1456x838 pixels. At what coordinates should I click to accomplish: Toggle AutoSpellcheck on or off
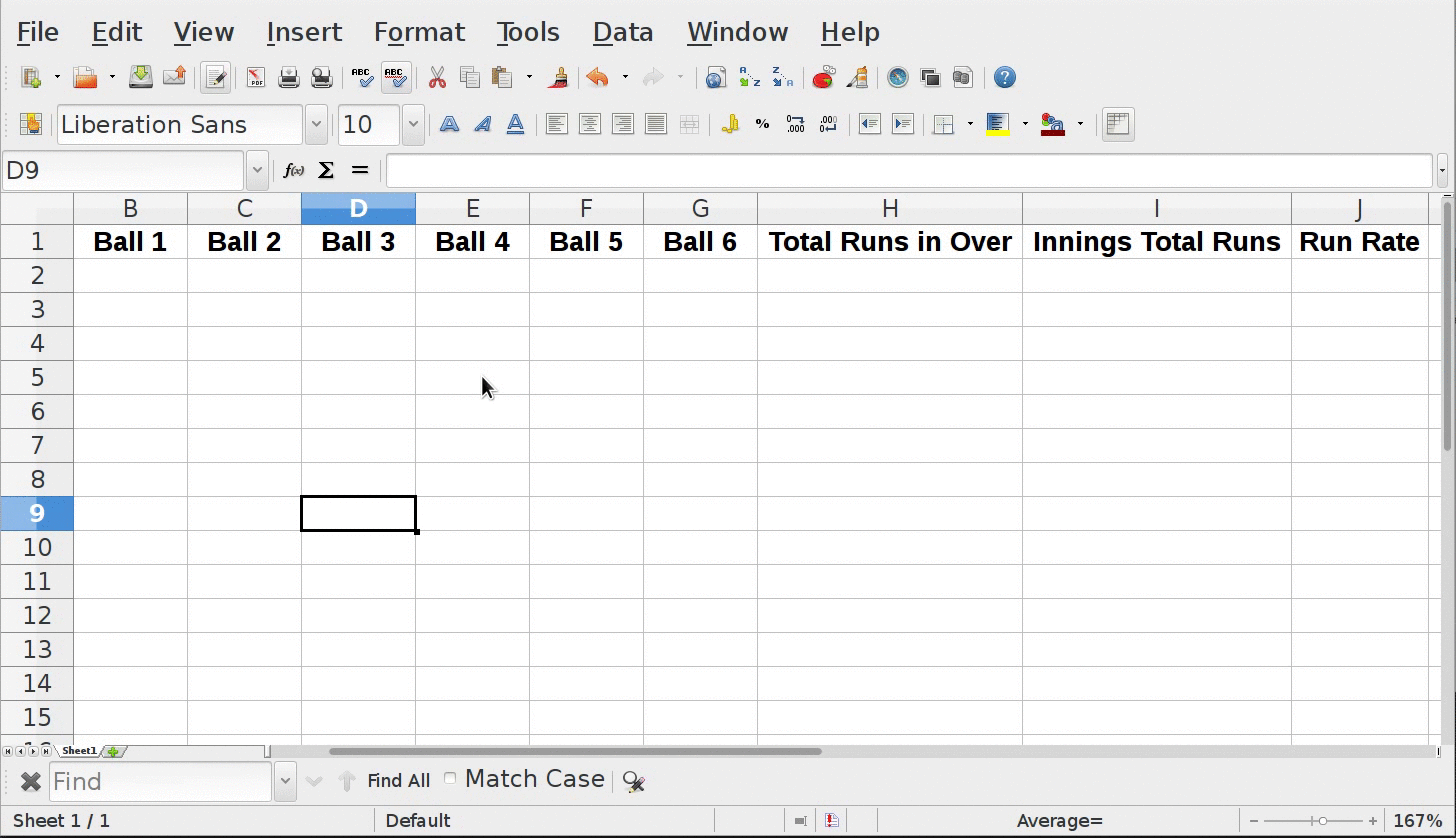[x=395, y=78]
